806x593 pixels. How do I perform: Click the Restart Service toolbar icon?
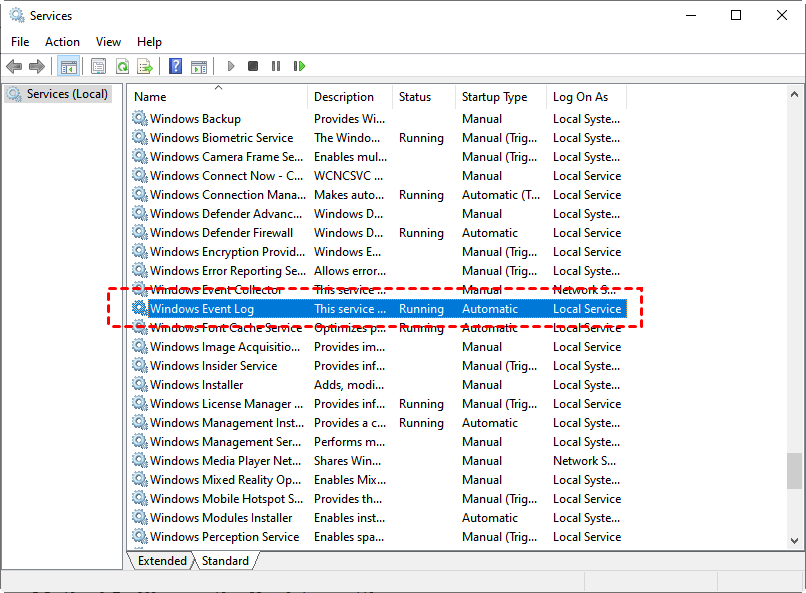pyautogui.click(x=299, y=66)
